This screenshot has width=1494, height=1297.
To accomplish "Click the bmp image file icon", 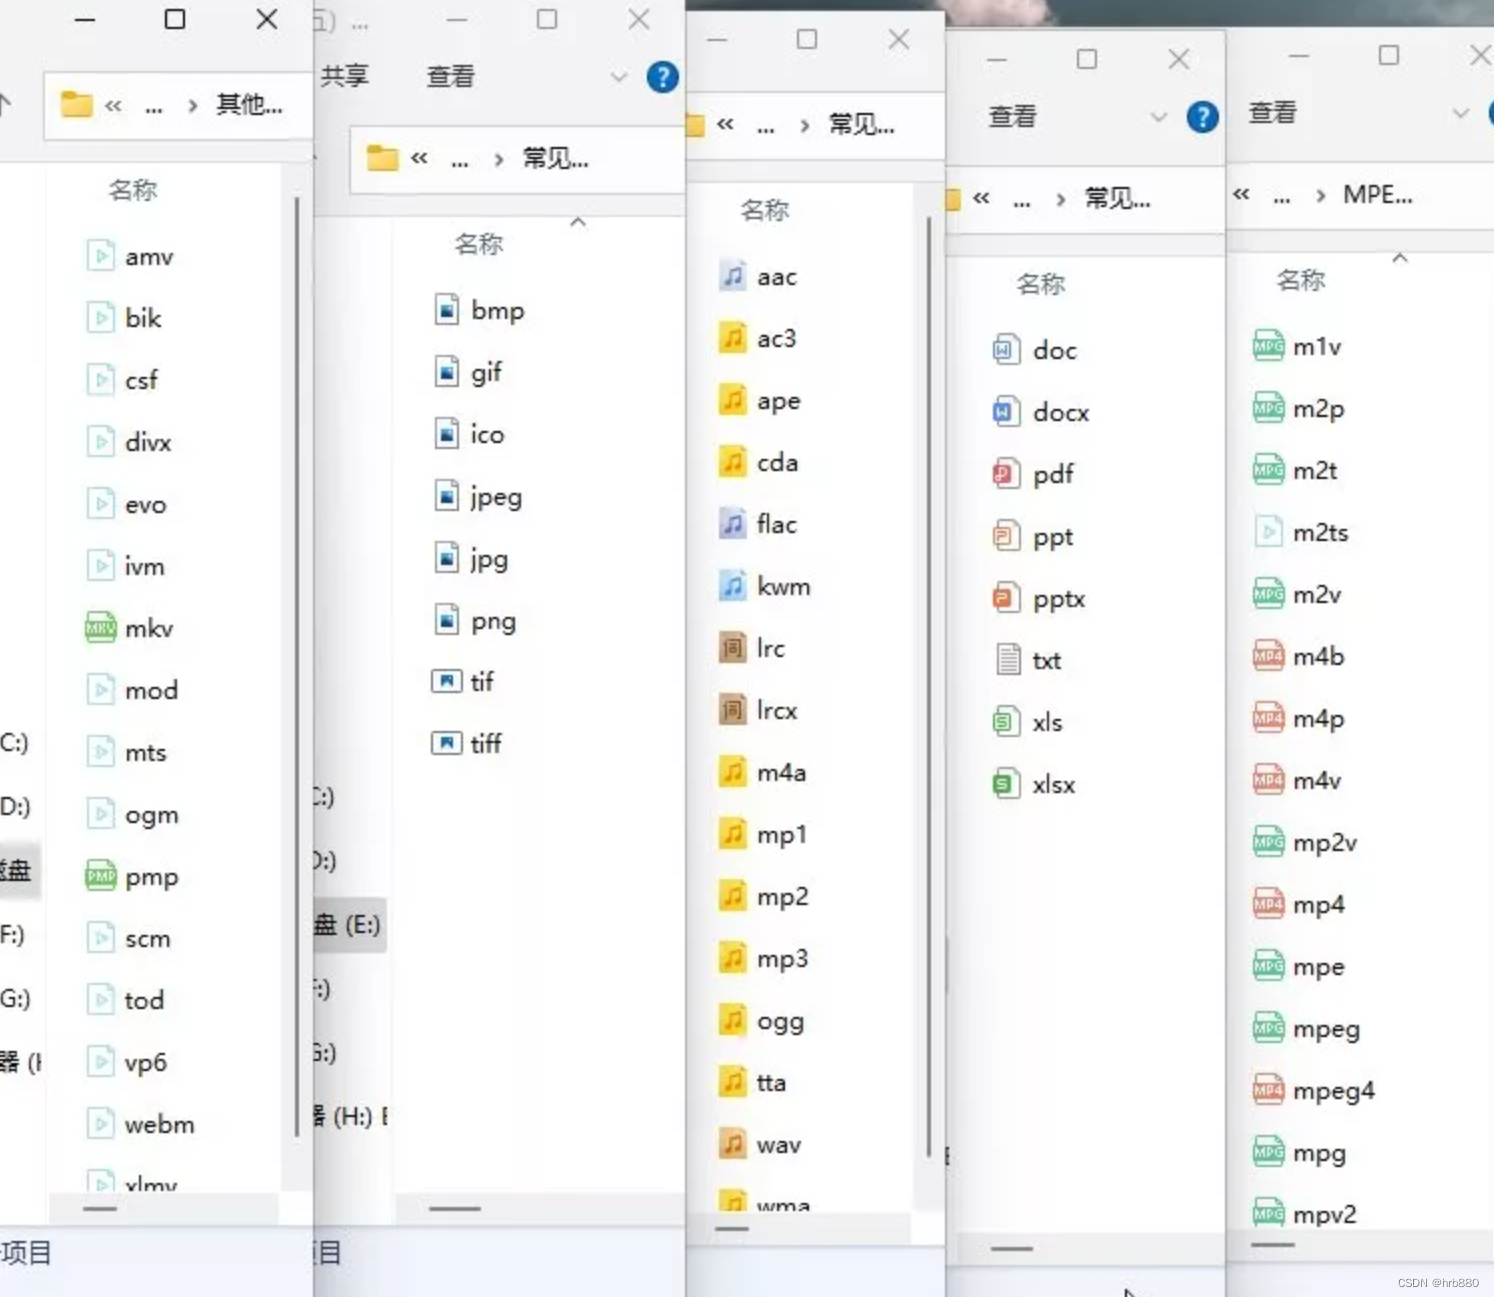I will pyautogui.click(x=447, y=310).
